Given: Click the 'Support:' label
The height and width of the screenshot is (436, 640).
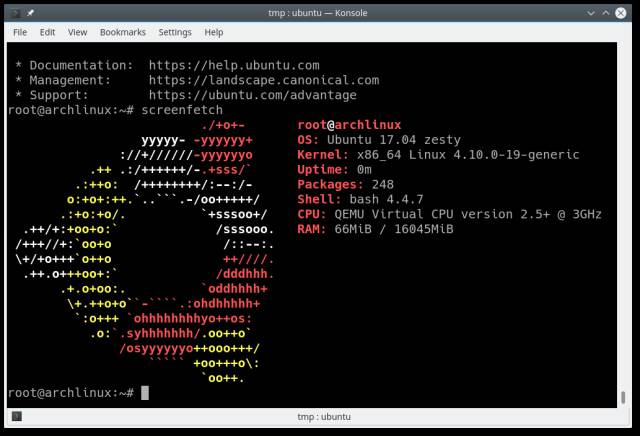Looking at the screenshot, I should coord(59,95).
